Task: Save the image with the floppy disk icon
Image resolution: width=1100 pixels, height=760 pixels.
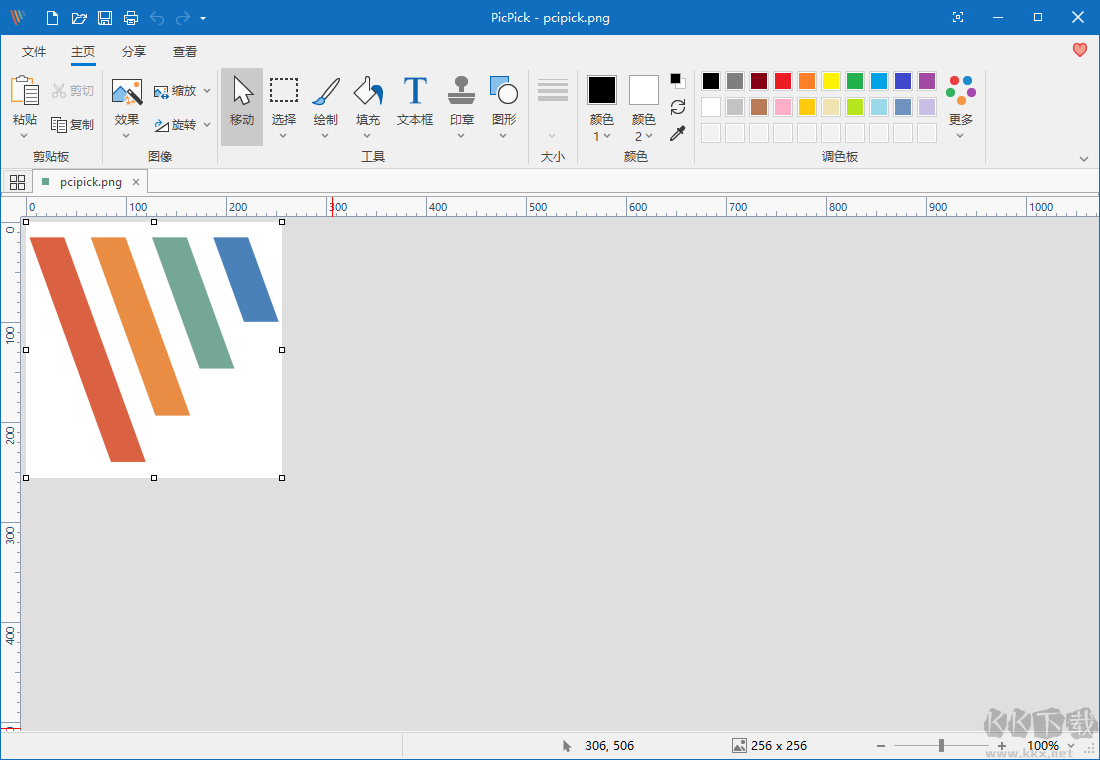Action: [x=105, y=18]
